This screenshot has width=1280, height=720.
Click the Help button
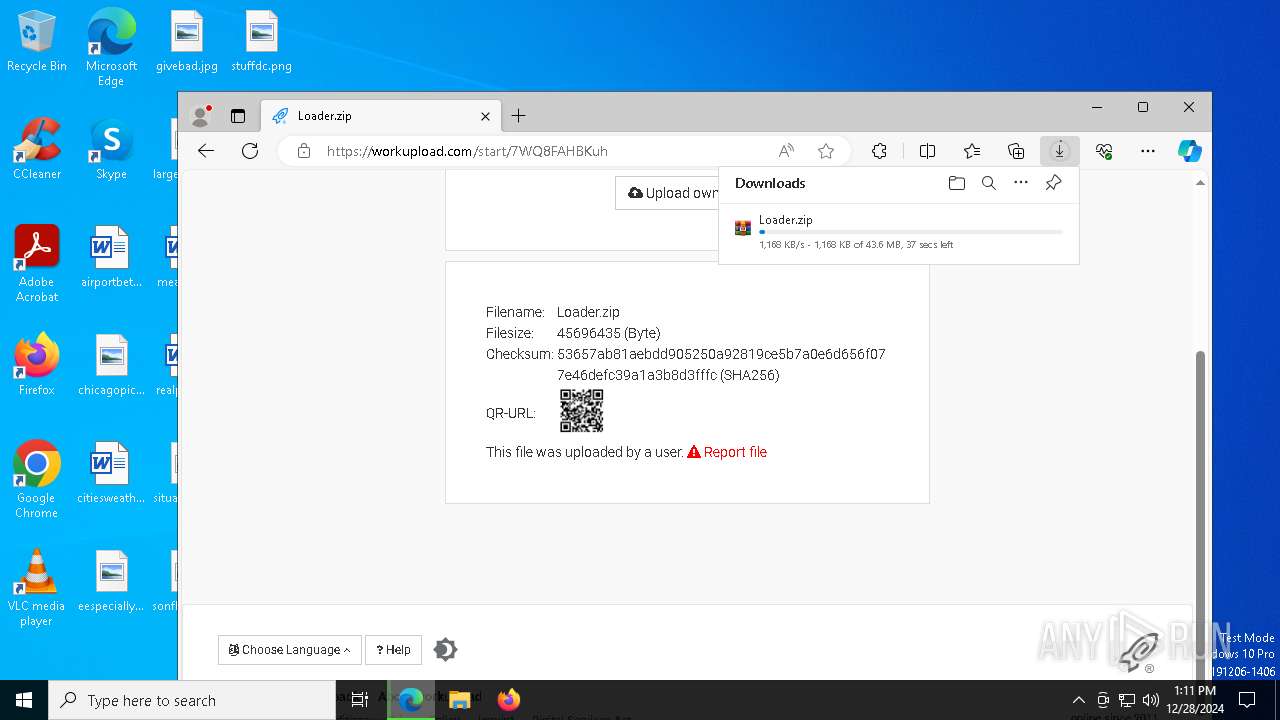393,650
